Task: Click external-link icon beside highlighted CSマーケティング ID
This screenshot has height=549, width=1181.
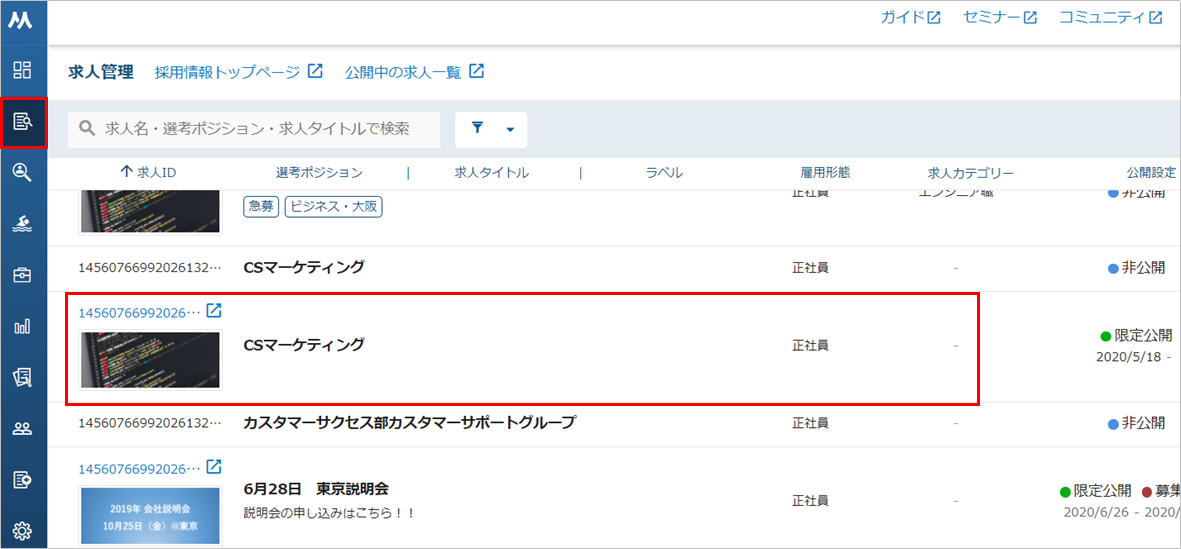Action: (x=214, y=311)
